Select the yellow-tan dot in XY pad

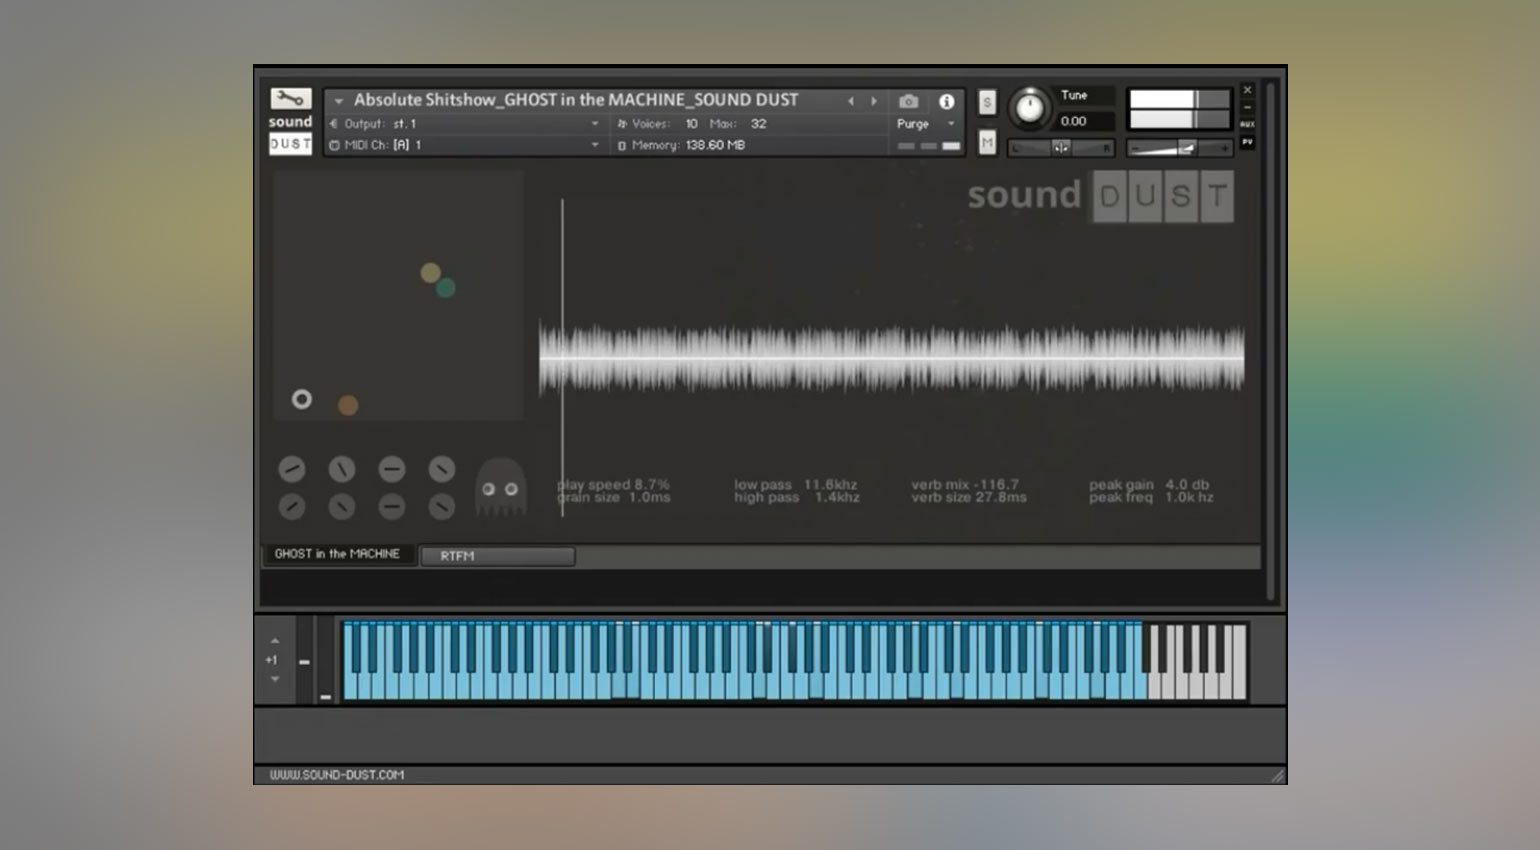[x=430, y=273]
